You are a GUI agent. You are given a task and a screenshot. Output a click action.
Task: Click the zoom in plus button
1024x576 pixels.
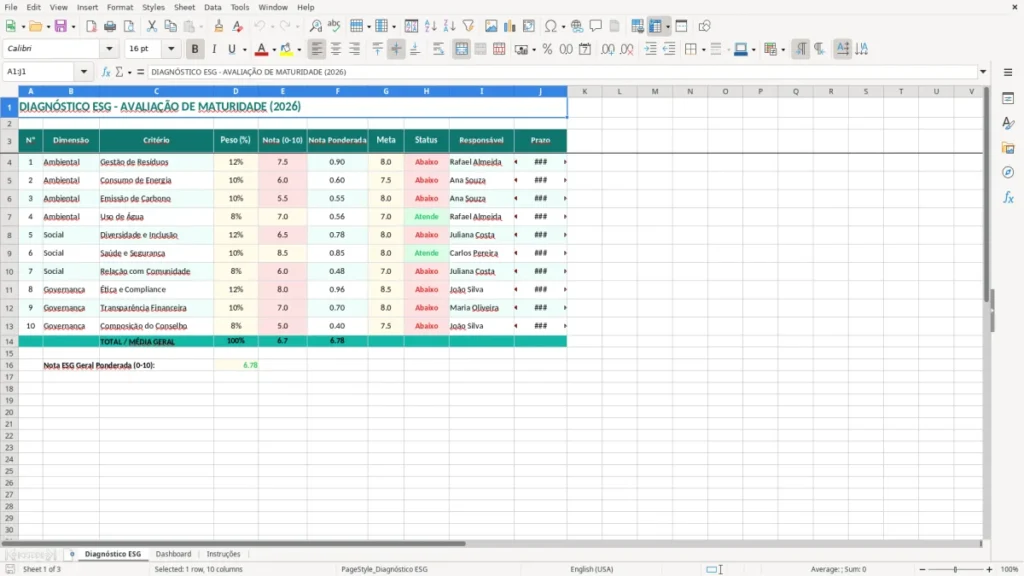[x=989, y=569]
